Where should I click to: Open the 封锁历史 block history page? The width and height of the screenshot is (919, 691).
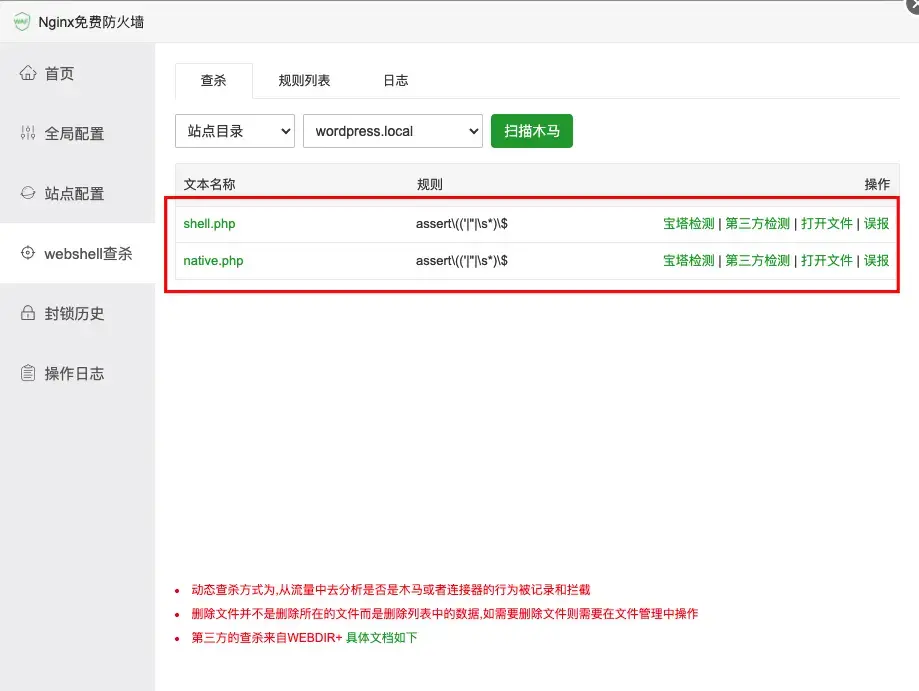pyautogui.click(x=75, y=313)
